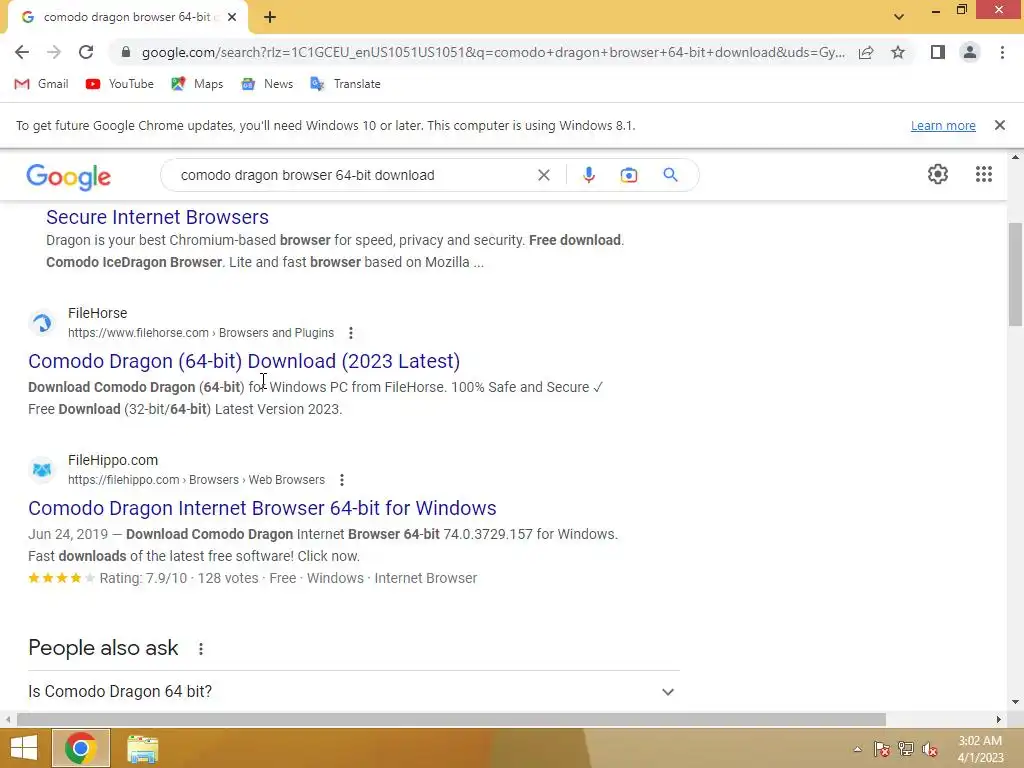Image resolution: width=1024 pixels, height=768 pixels.
Task: Submit search with the magnifier icon
Action: [670, 175]
